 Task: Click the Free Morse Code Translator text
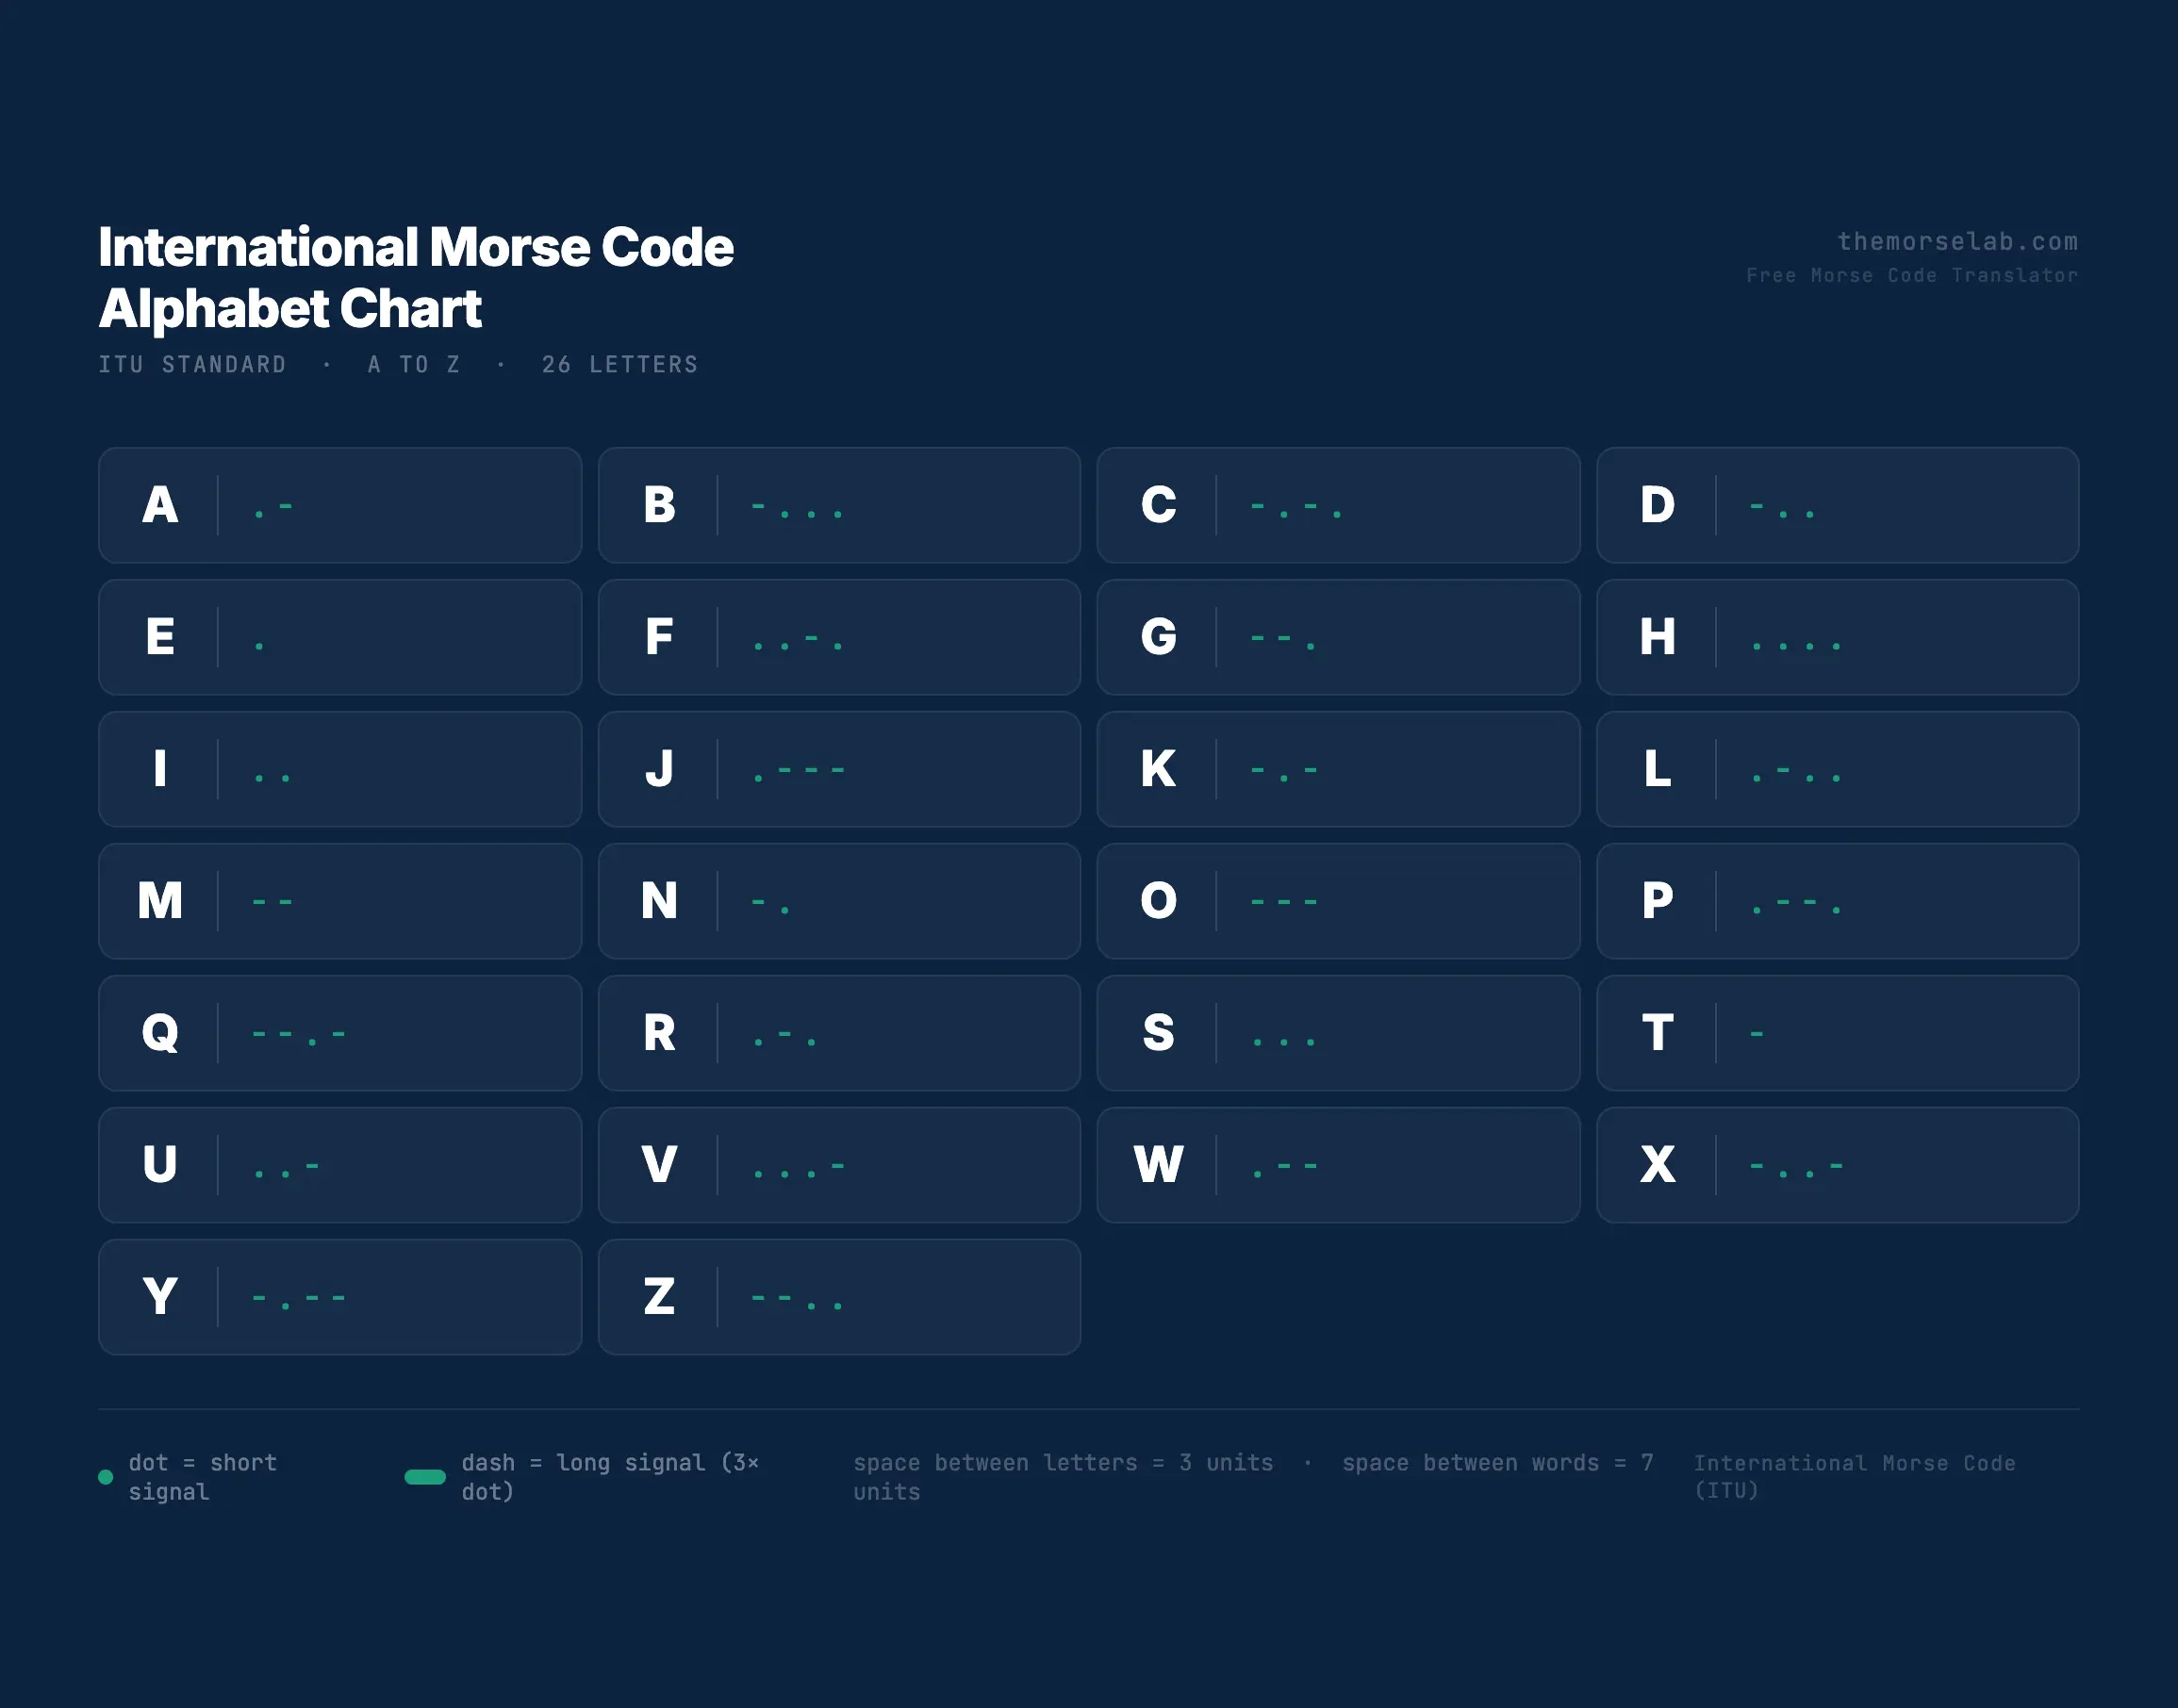pyautogui.click(x=1911, y=275)
